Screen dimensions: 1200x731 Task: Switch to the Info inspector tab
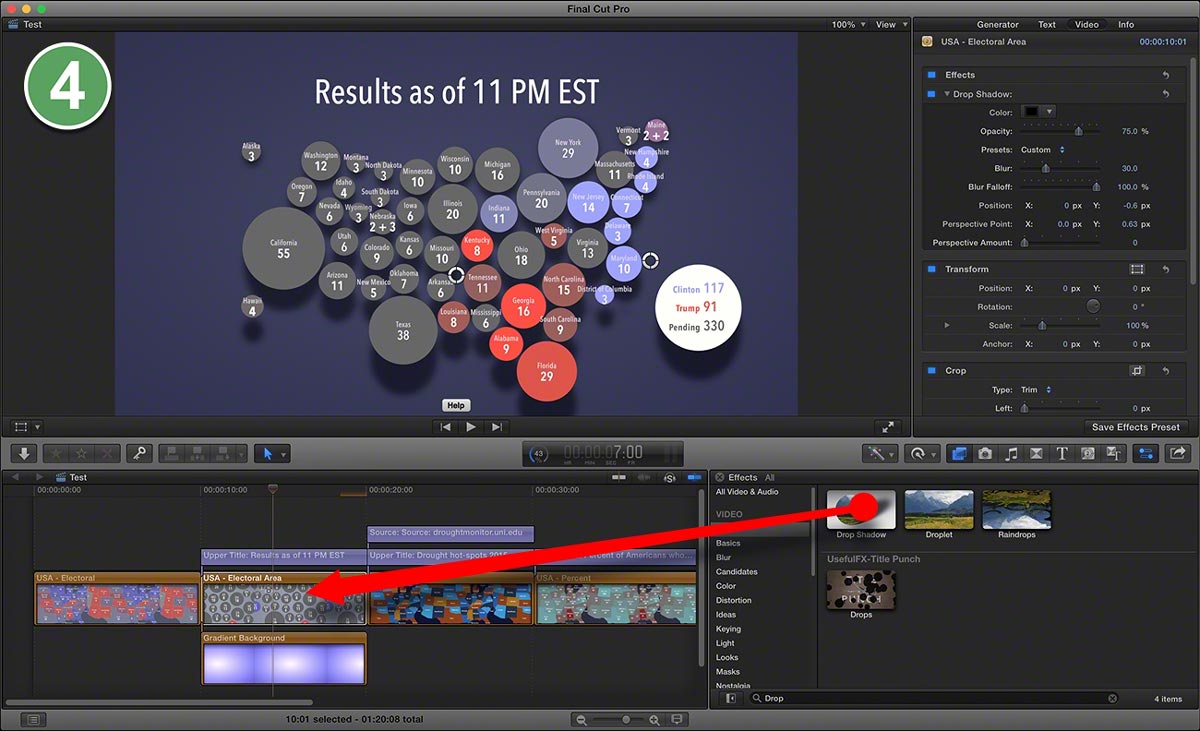(1126, 25)
